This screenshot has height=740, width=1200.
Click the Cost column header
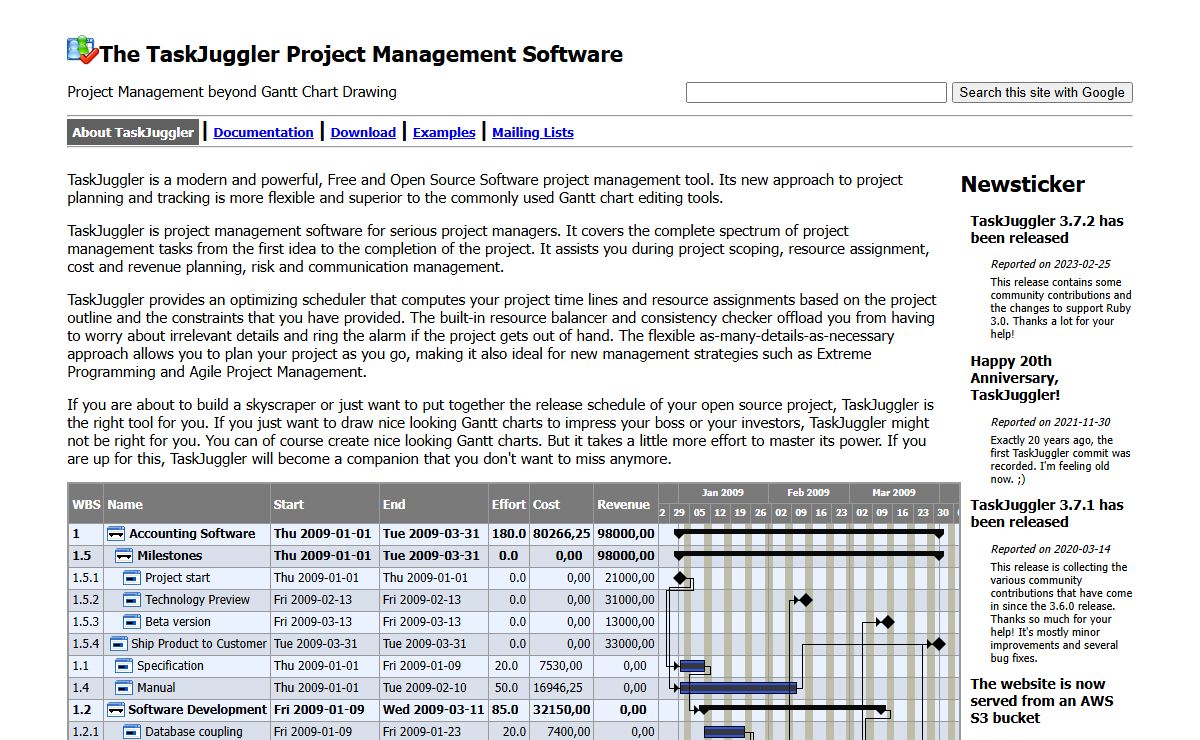562,504
